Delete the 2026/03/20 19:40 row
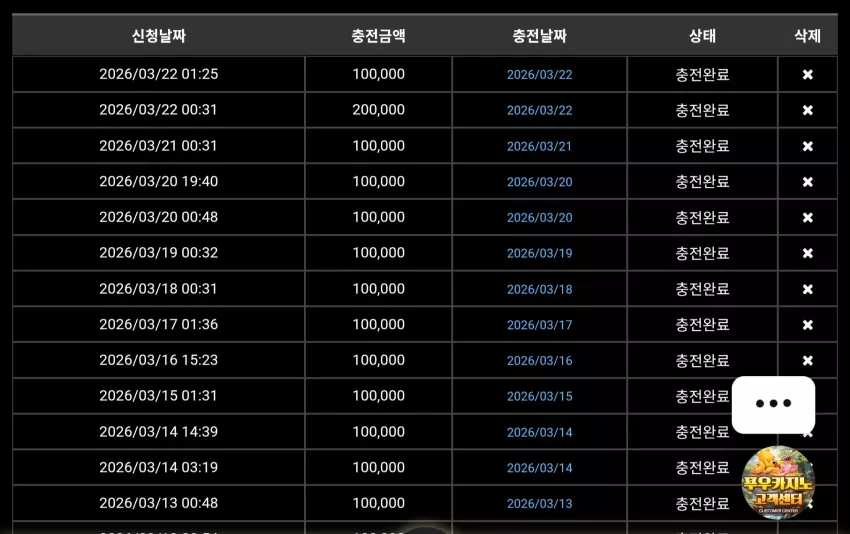The image size is (850, 534). point(807,182)
